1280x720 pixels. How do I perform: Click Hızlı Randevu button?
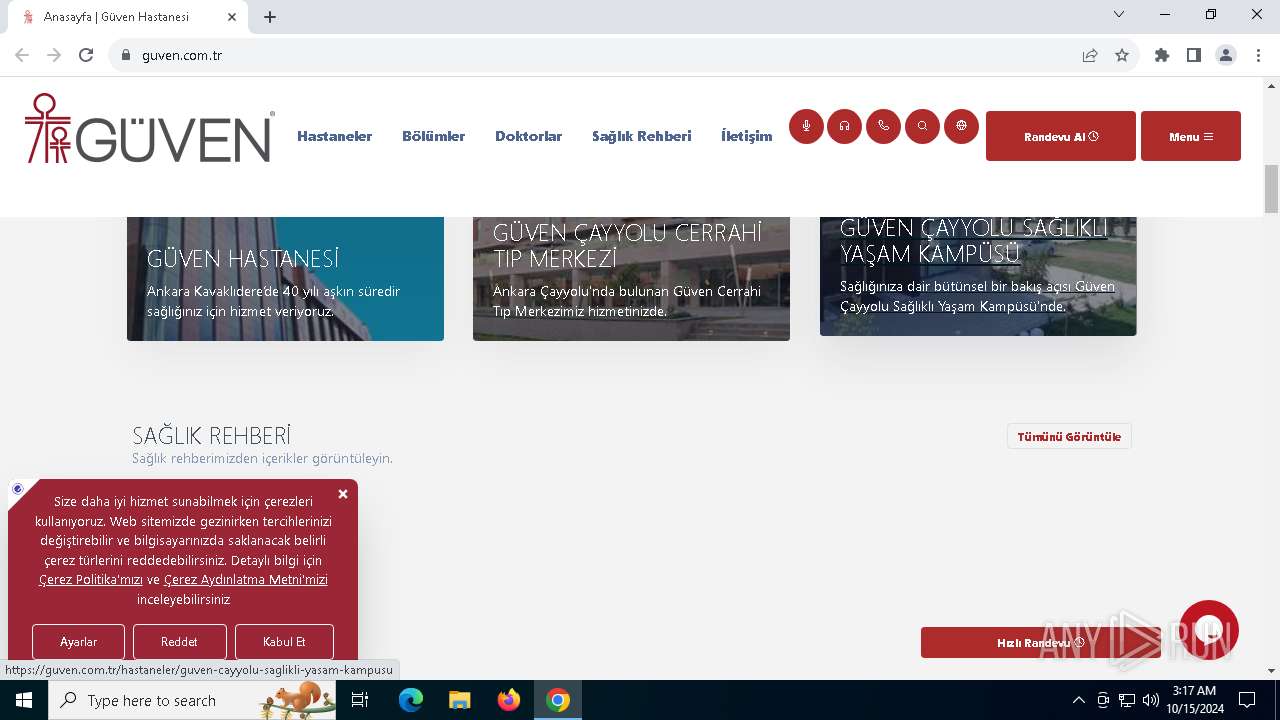1041,643
